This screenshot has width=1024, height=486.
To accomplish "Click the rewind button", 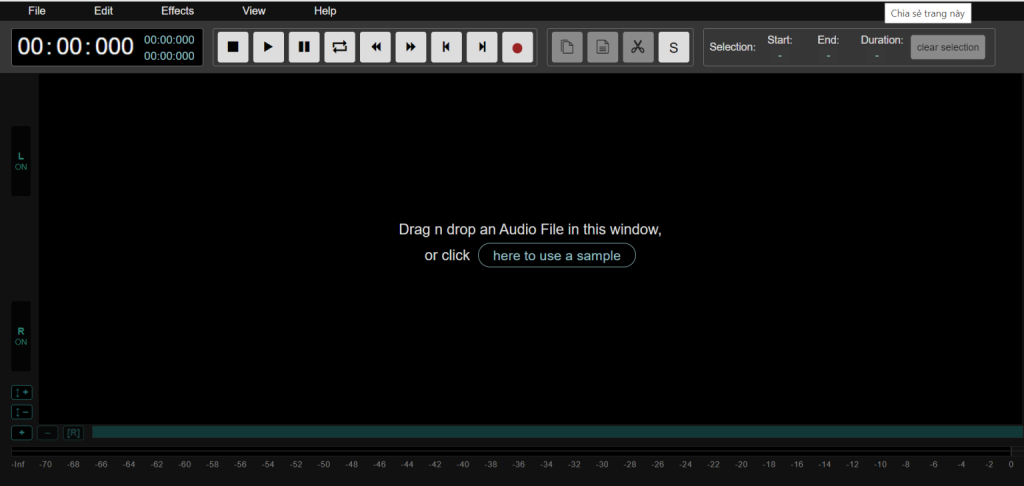I will 375,47.
